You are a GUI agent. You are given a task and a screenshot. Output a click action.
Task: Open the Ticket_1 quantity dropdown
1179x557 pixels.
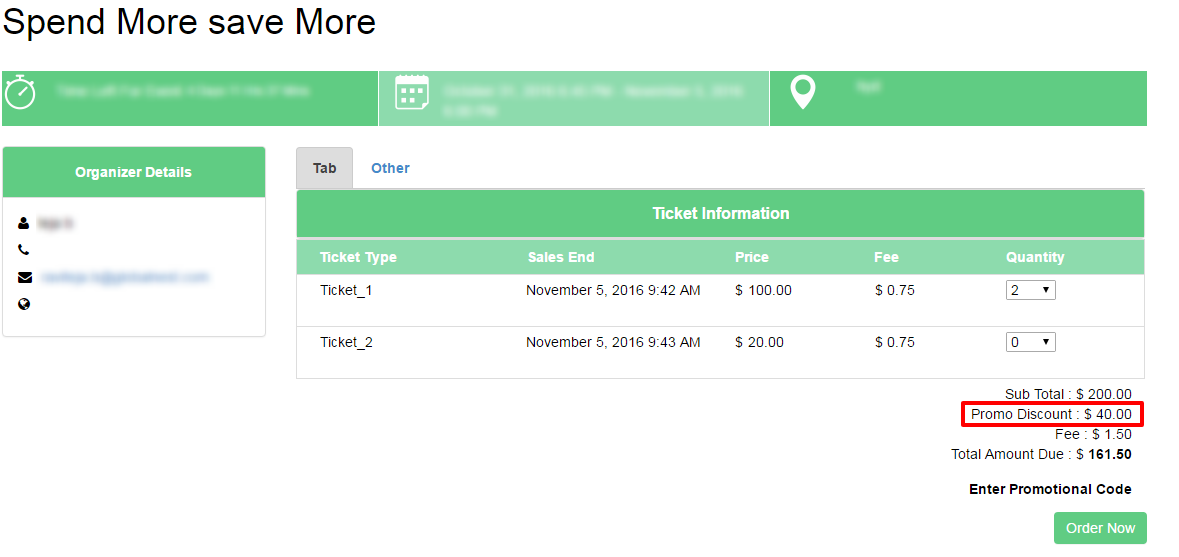(x=1030, y=290)
